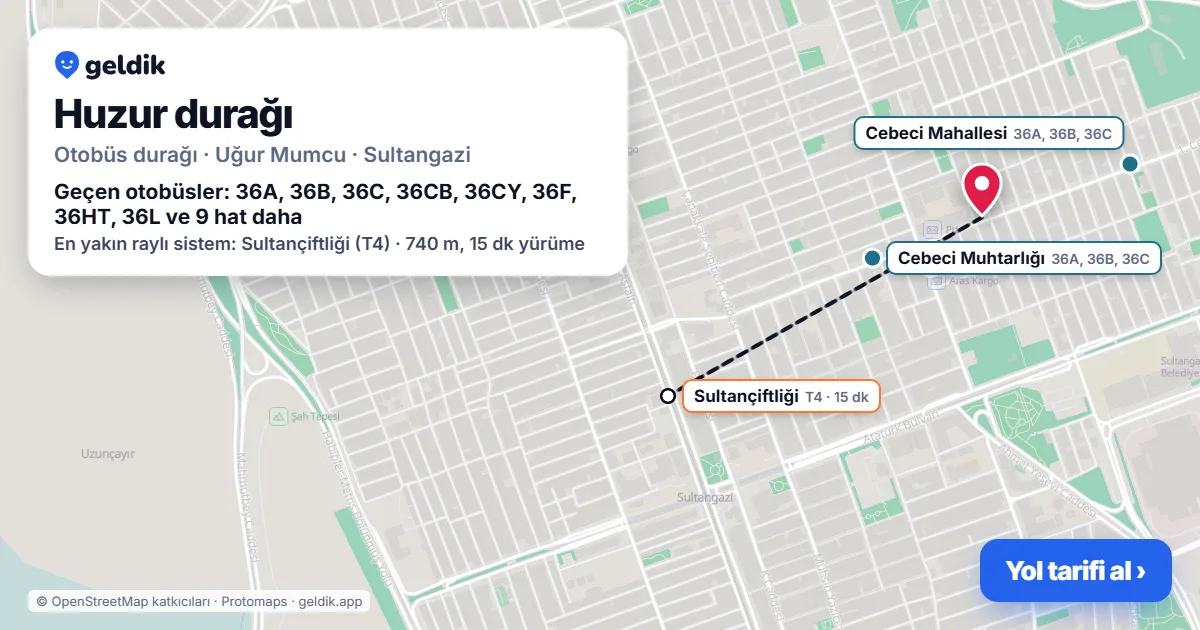Viewport: 1200px width, 630px height.
Task: Click the Cebeci Muhtarlığı teal stop dot
Action: coord(872,259)
